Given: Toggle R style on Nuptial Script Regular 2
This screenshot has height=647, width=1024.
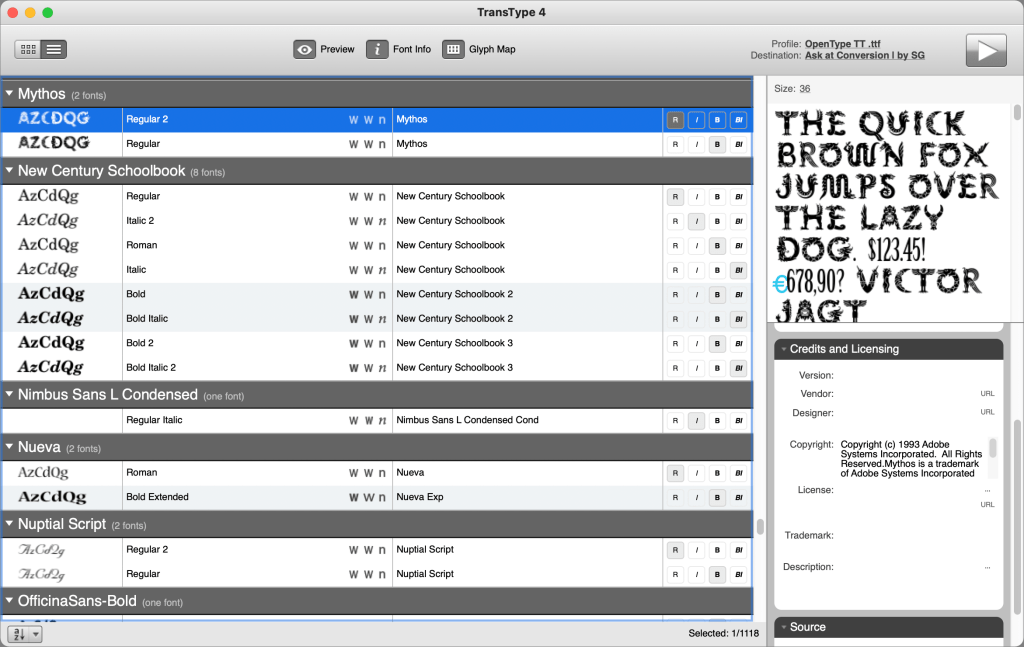Looking at the screenshot, I should tap(675, 550).
